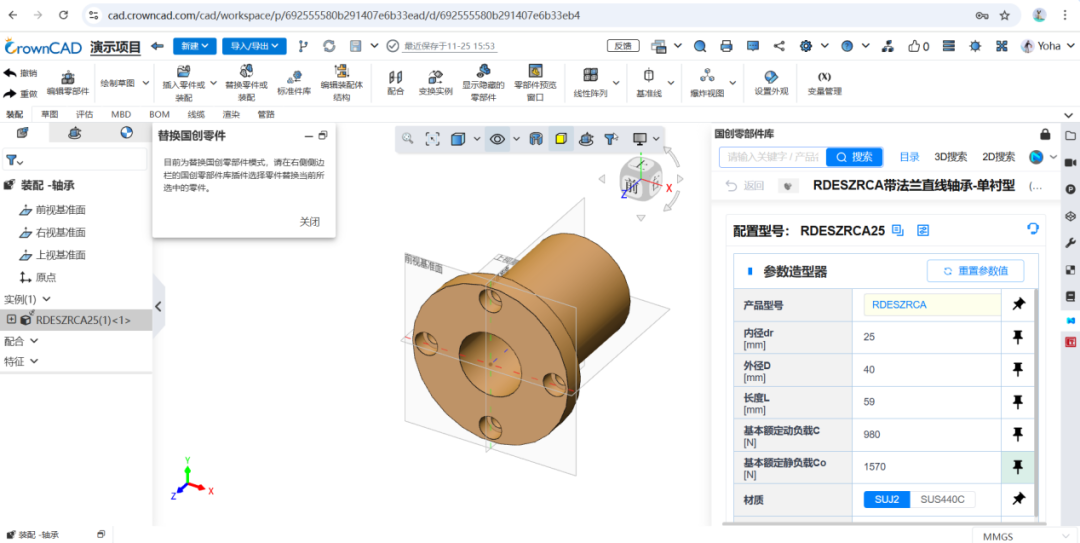The width and height of the screenshot is (1080, 543).
Task: Select SUS440C material option
Action: pyautogui.click(x=943, y=500)
